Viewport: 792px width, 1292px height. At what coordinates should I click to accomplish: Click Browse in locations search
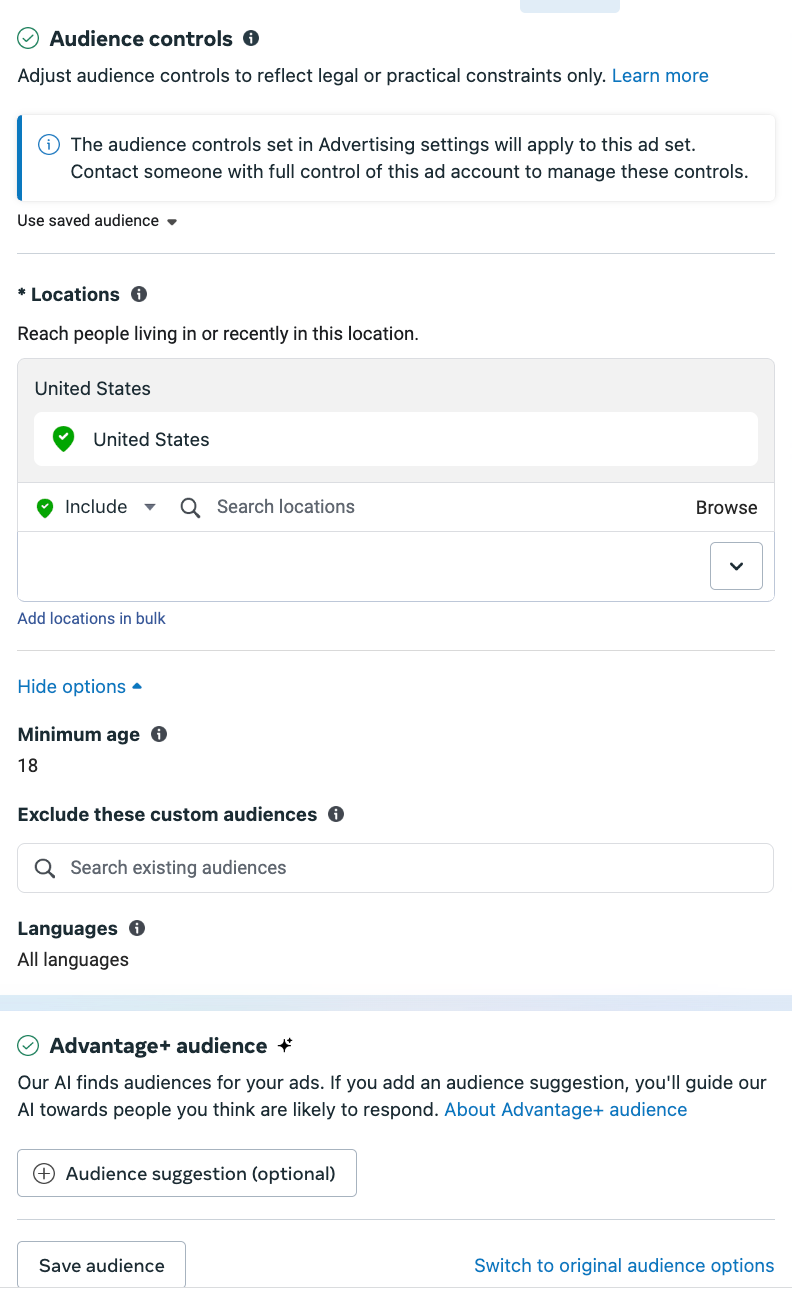727,507
